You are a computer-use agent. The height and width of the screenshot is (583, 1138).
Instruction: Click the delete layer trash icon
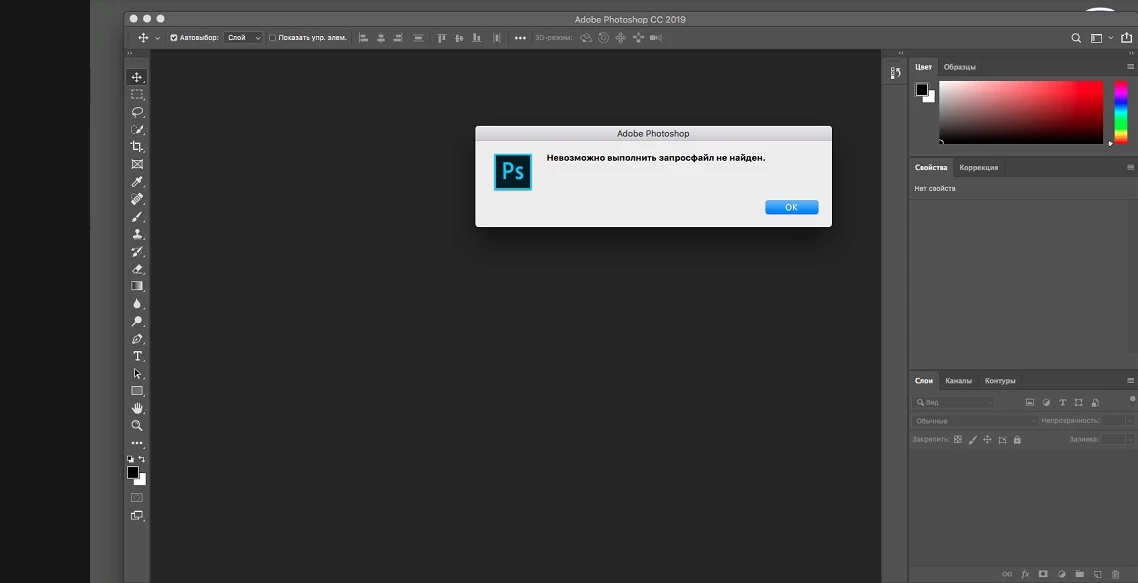1116,574
